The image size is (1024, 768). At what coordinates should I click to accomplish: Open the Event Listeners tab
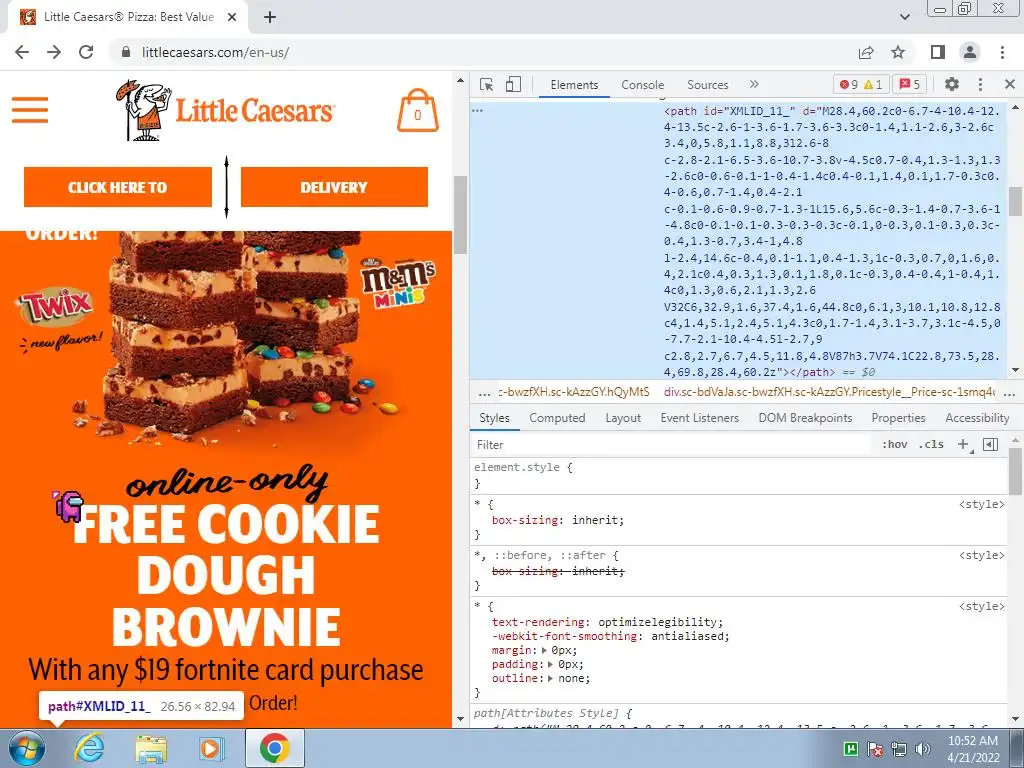tap(699, 418)
